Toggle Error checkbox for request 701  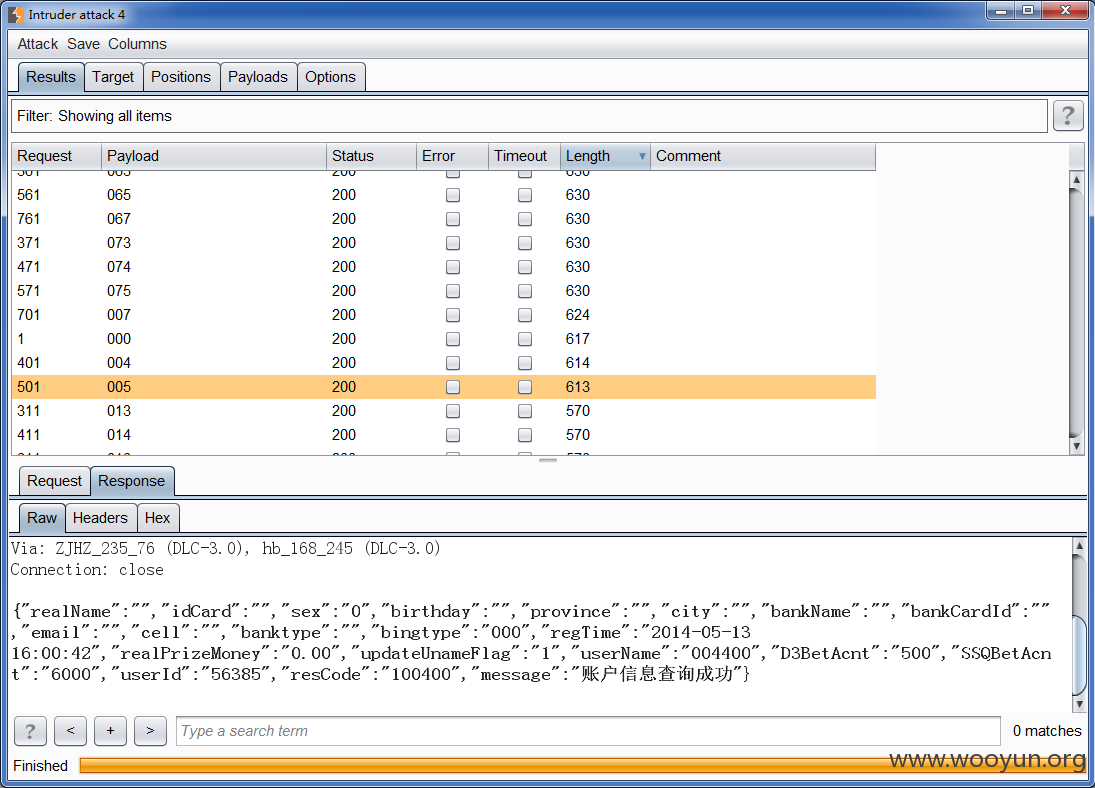click(x=453, y=315)
